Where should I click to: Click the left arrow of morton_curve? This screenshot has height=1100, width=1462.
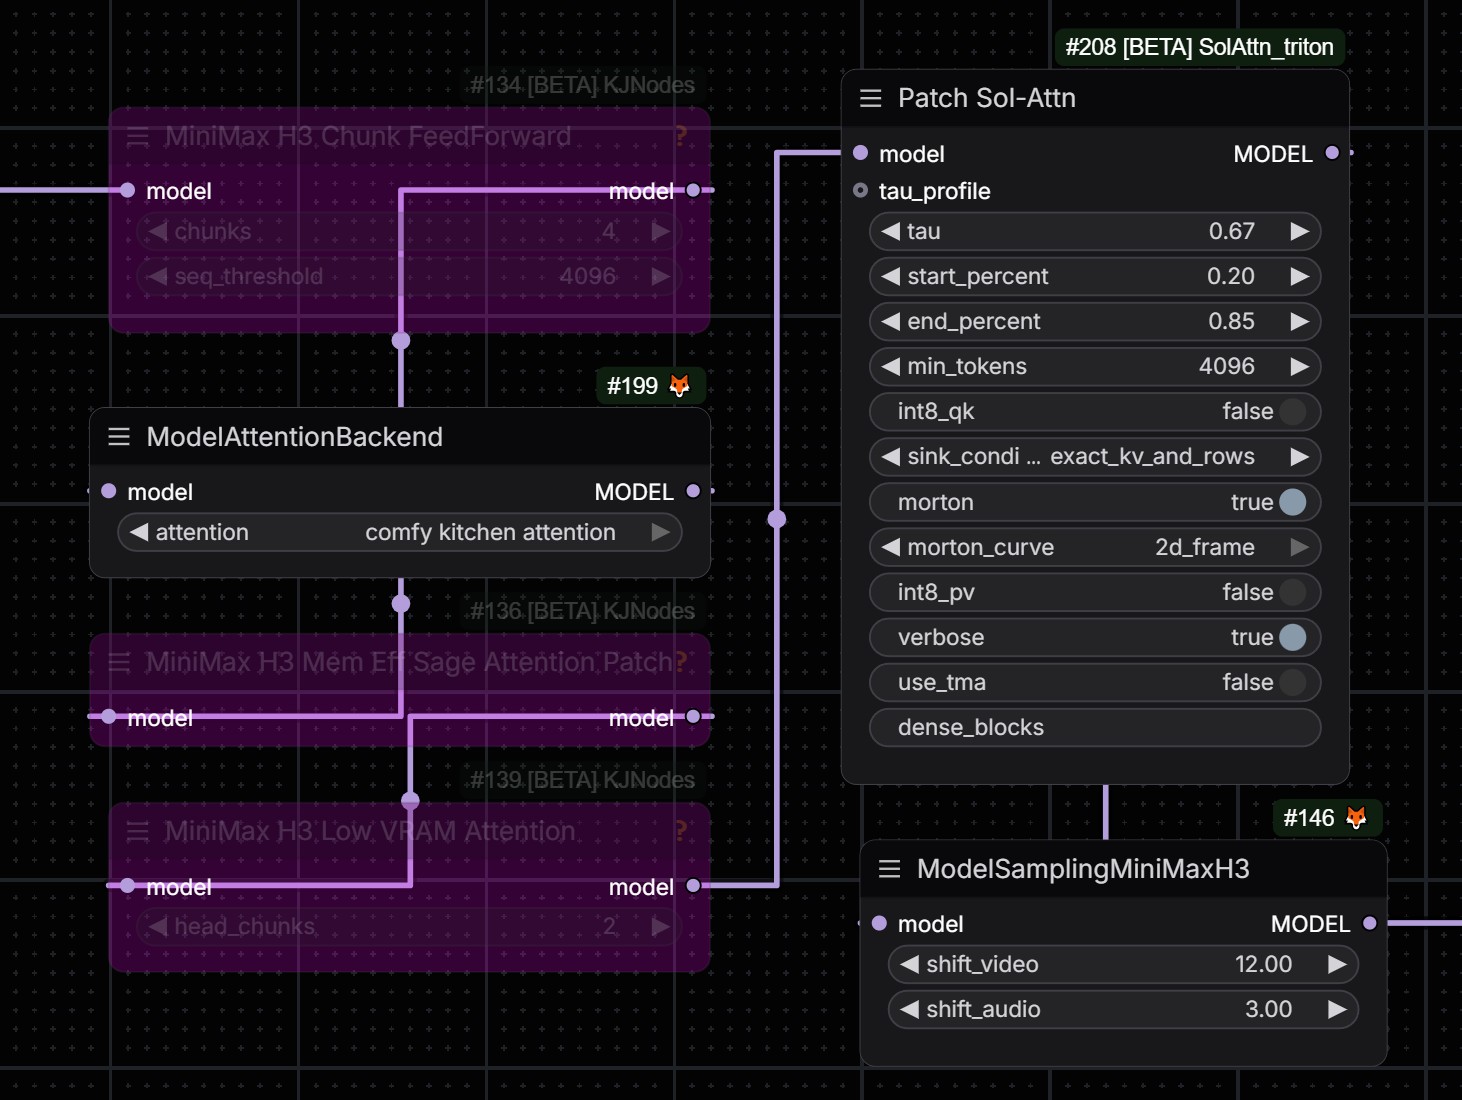point(891,547)
